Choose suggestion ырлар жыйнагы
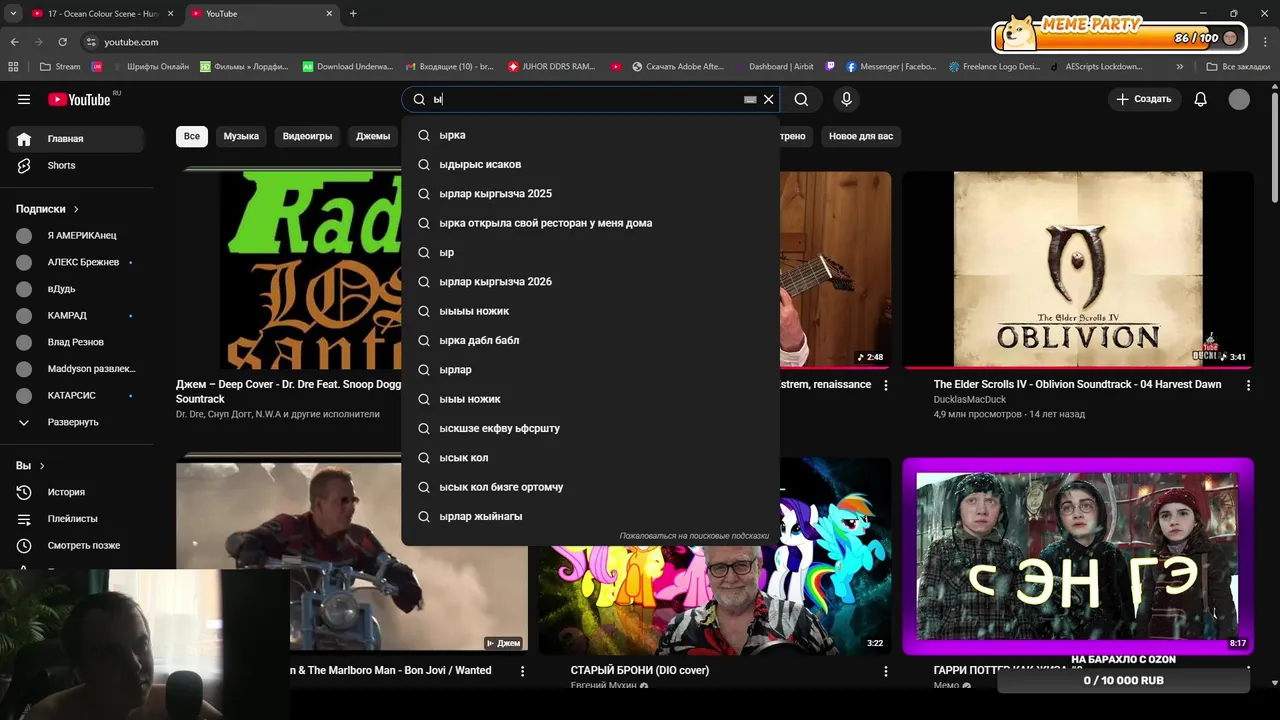The width and height of the screenshot is (1280, 720). tap(590, 516)
